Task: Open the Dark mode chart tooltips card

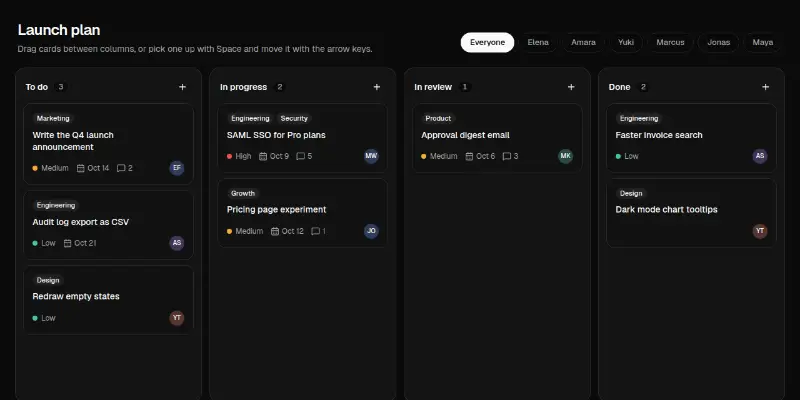Action: click(691, 213)
